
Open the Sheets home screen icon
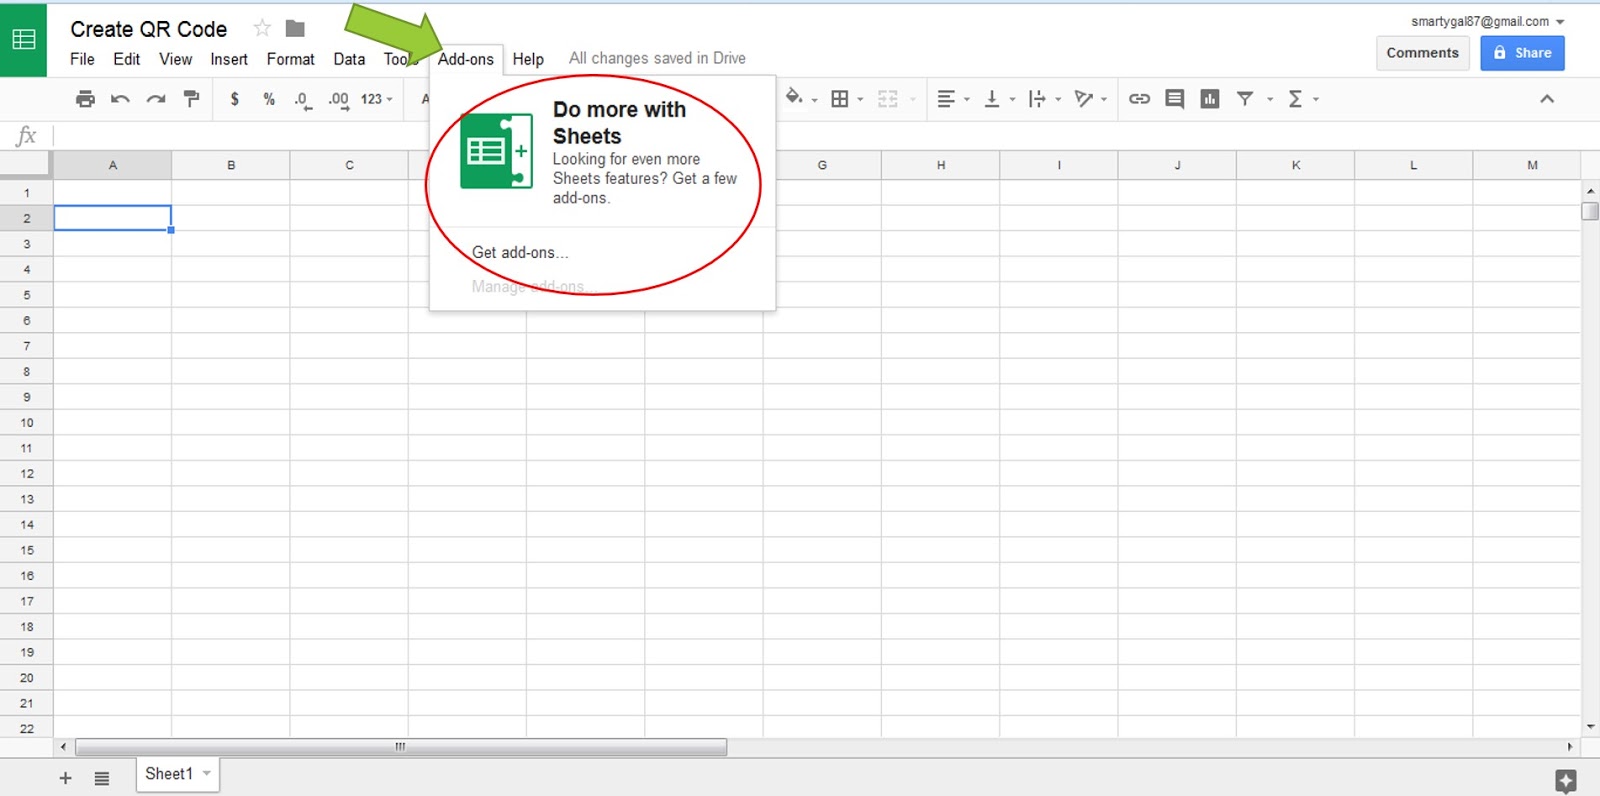coord(23,40)
